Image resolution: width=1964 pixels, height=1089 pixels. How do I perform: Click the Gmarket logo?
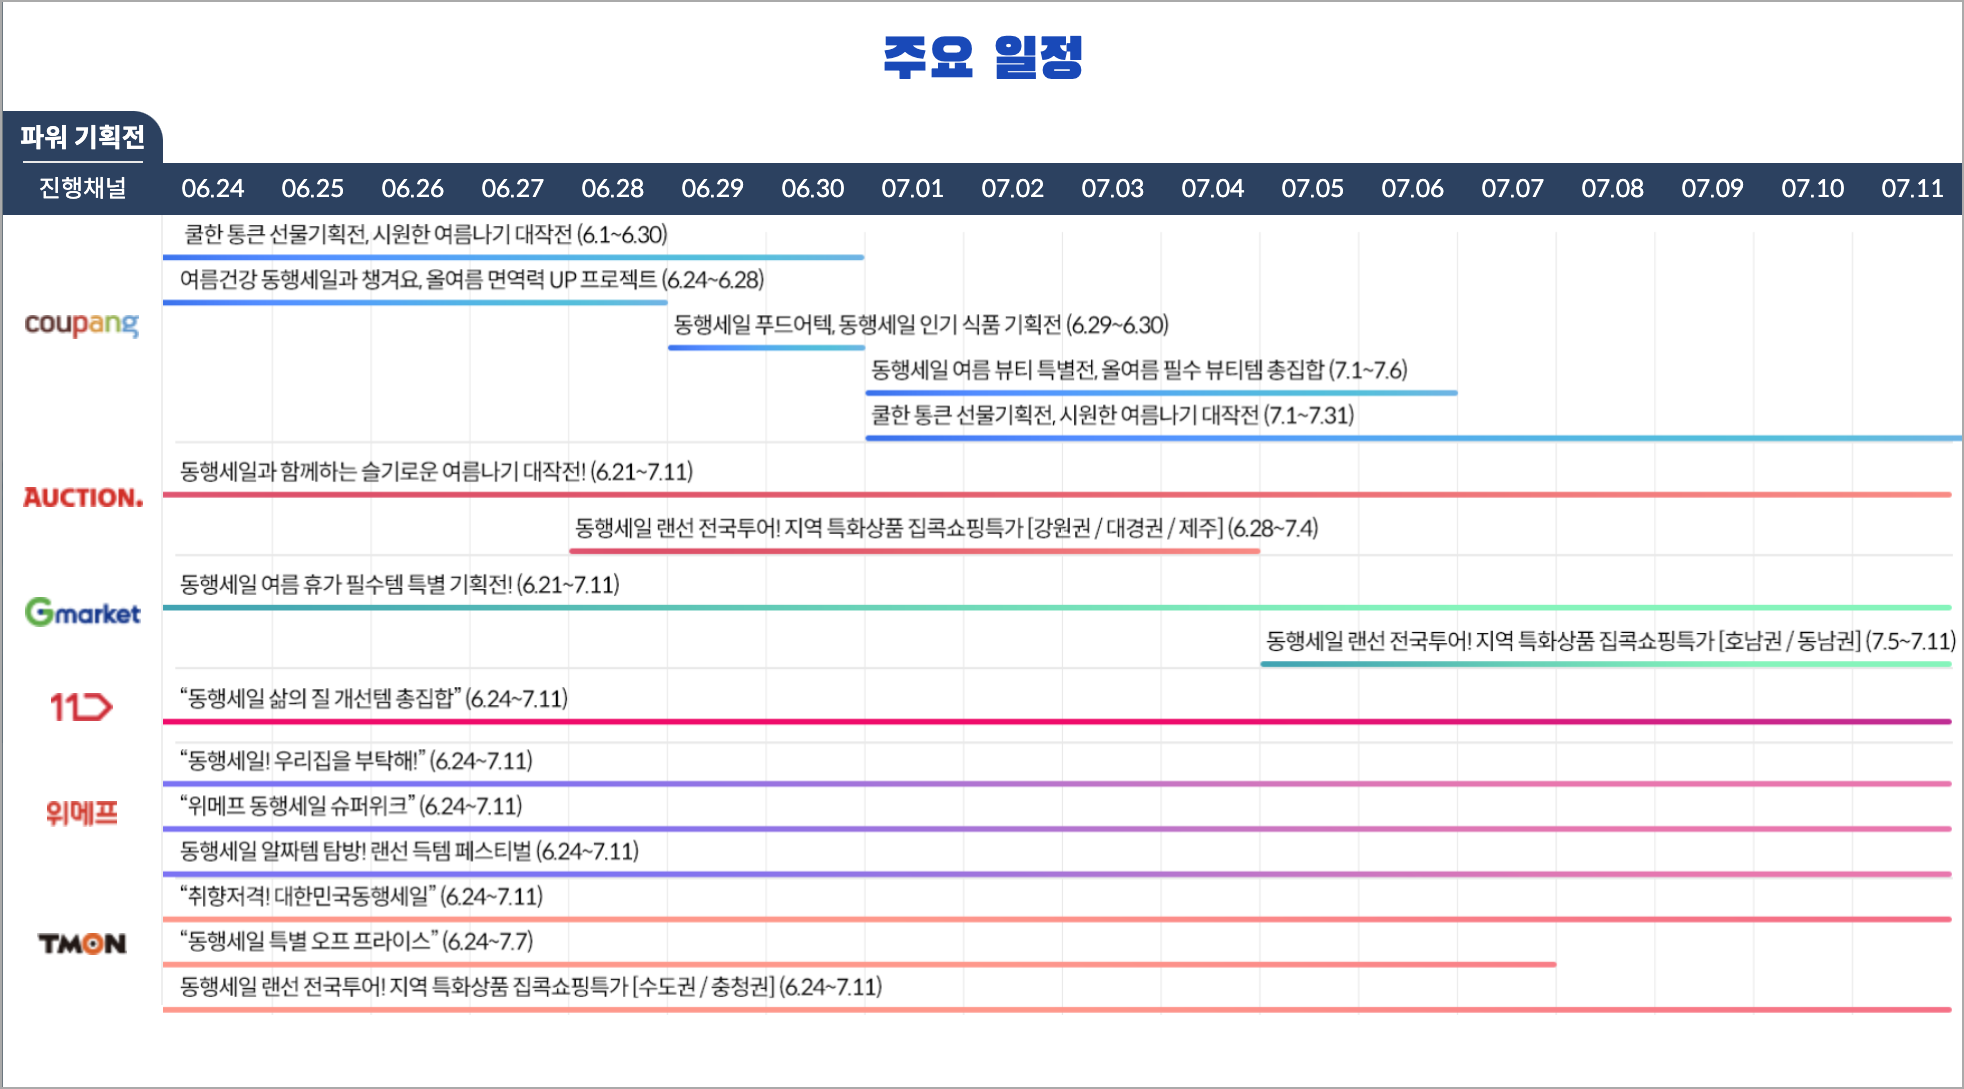click(83, 612)
